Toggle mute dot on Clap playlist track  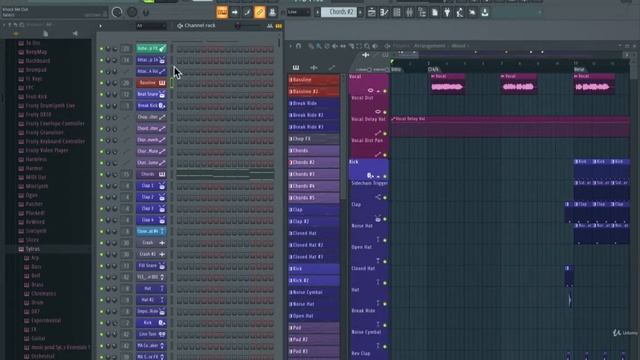tap(384, 219)
